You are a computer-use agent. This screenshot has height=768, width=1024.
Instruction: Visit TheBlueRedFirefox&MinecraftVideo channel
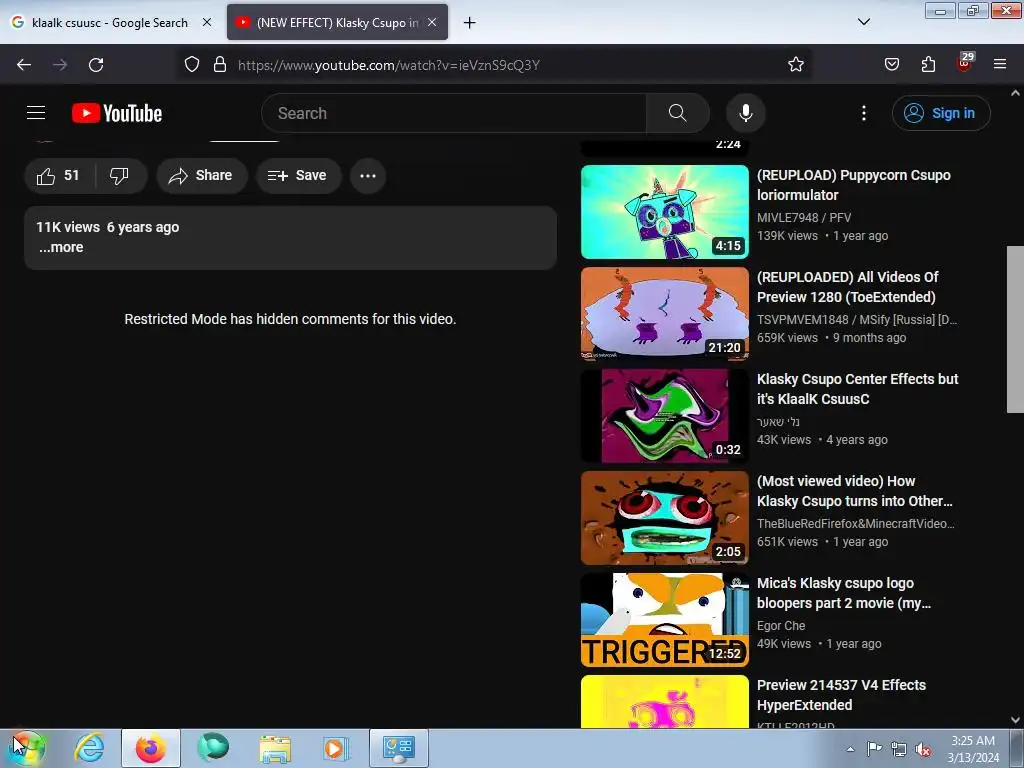pos(856,524)
